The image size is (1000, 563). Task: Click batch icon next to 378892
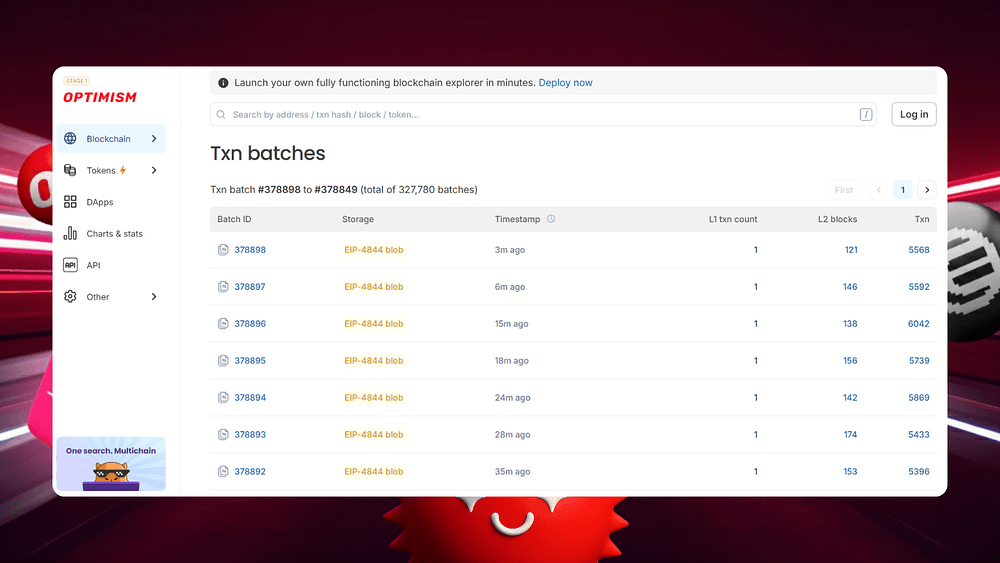click(x=223, y=472)
